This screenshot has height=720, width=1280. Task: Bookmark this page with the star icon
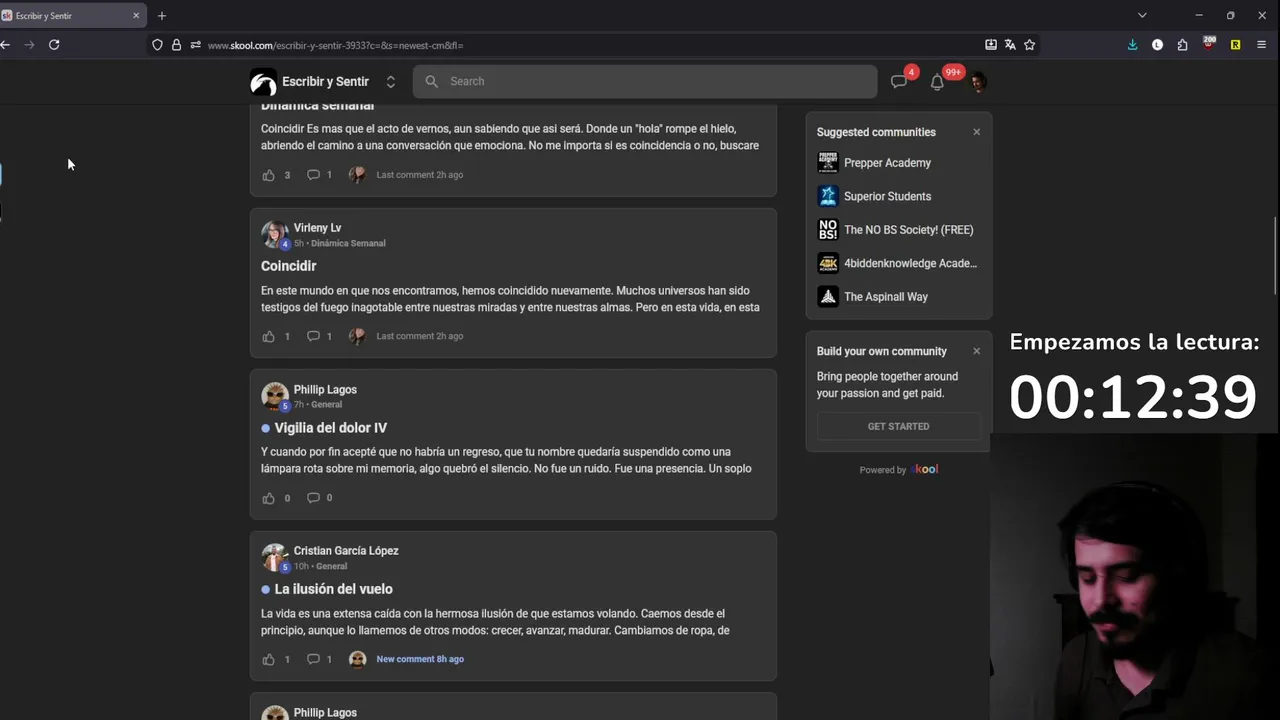pyautogui.click(x=1029, y=45)
